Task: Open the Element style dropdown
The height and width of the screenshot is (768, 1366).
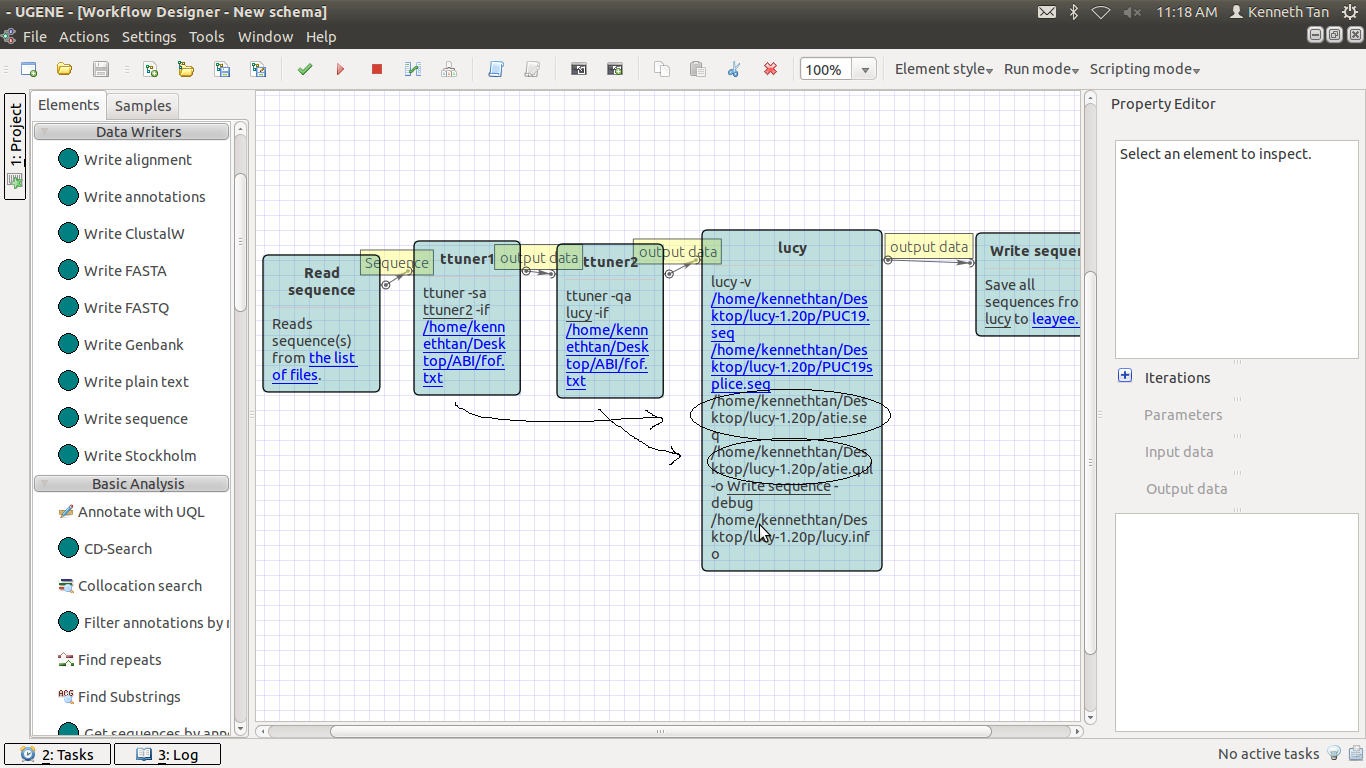Action: (x=943, y=69)
